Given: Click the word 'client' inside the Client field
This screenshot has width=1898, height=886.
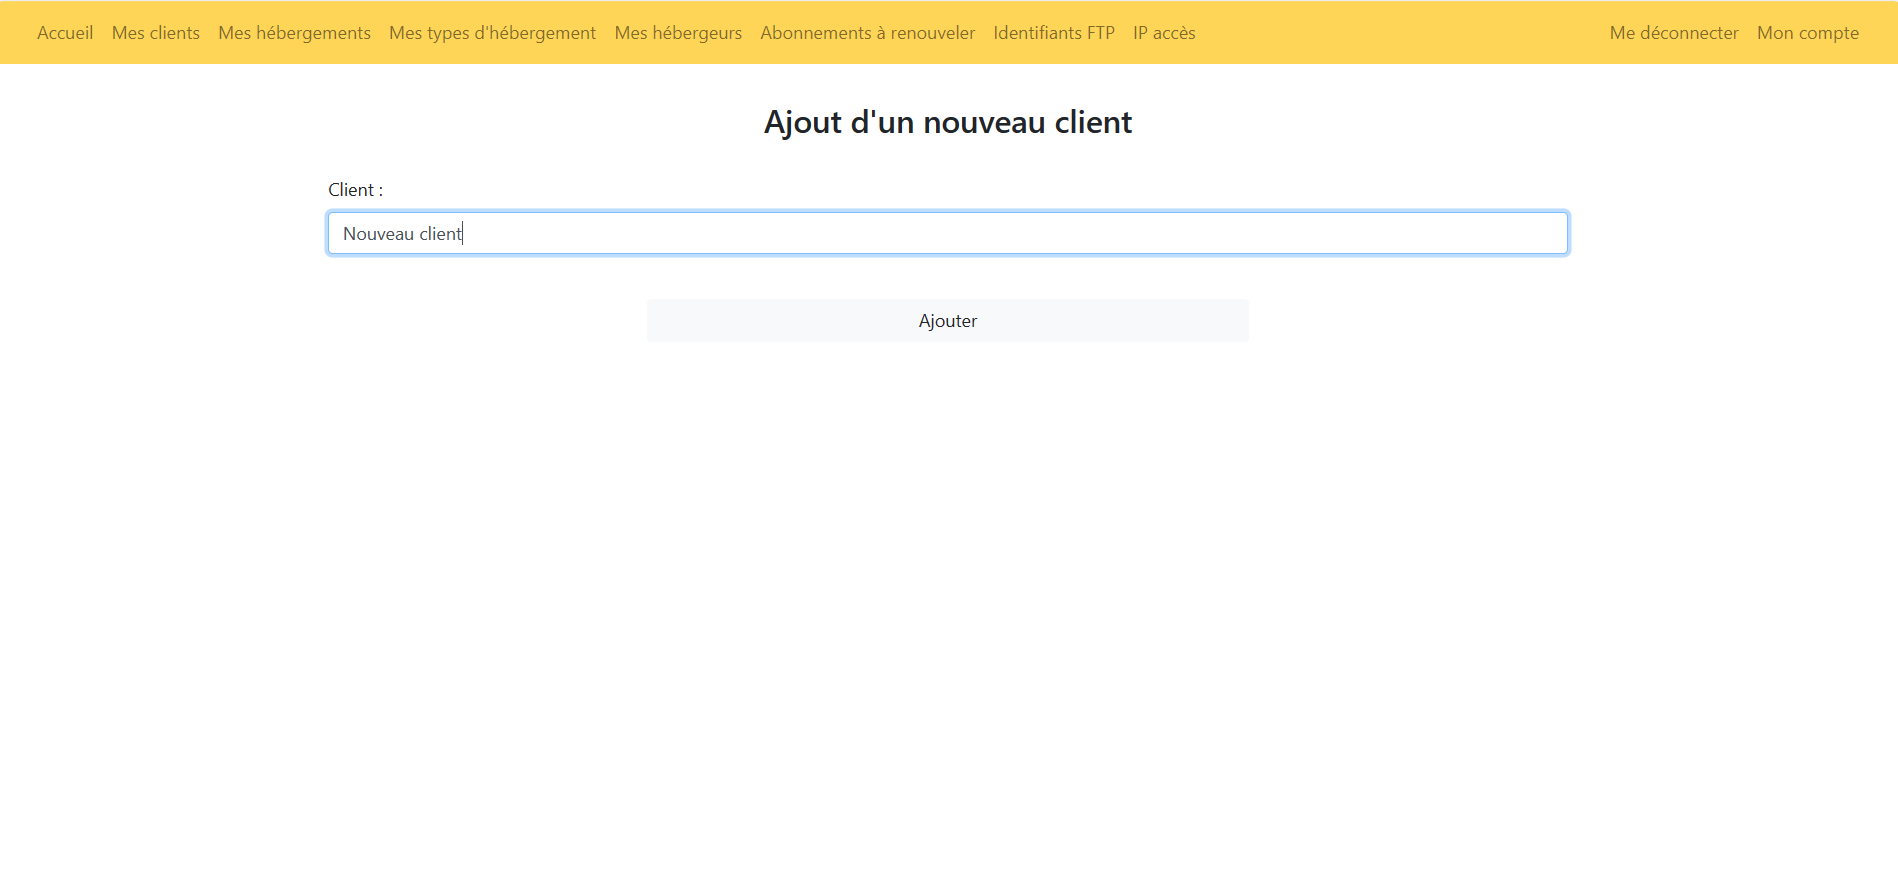Looking at the screenshot, I should point(440,234).
